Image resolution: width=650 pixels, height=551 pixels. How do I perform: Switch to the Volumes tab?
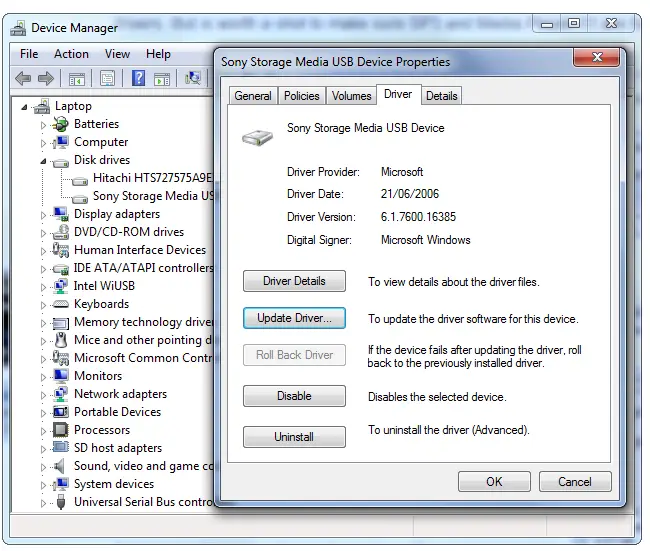pyautogui.click(x=352, y=96)
